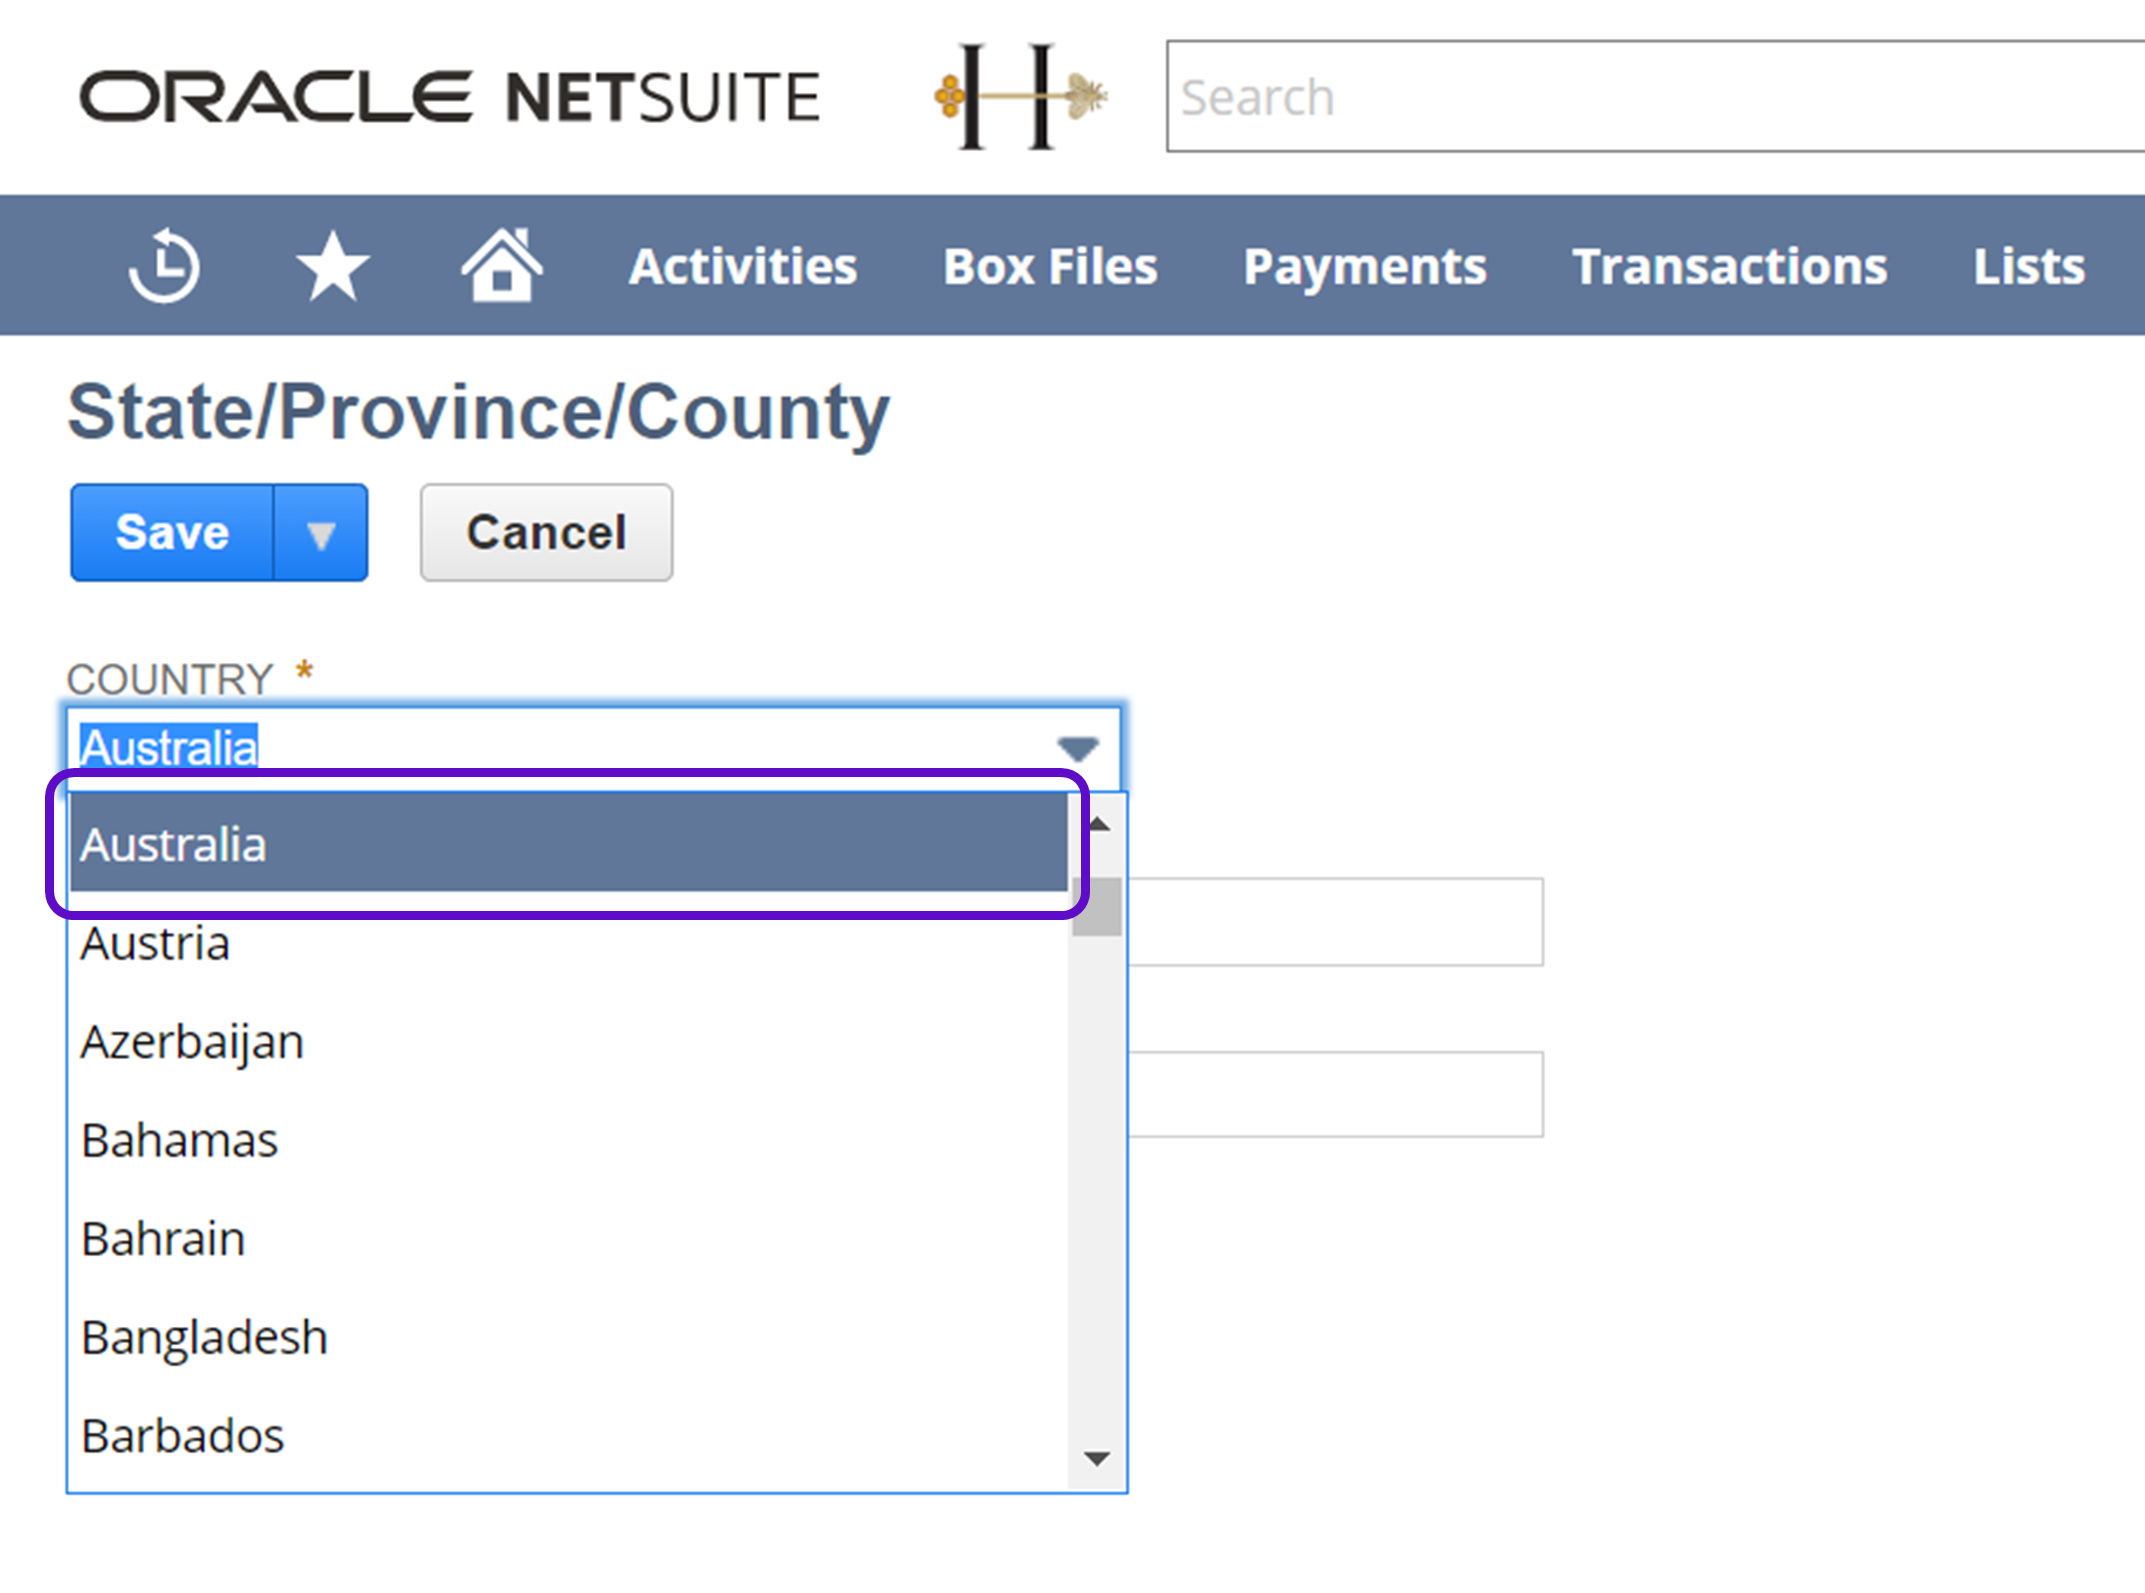2145x1593 pixels.
Task: Toggle the Country dropdown arrow
Action: 1078,748
